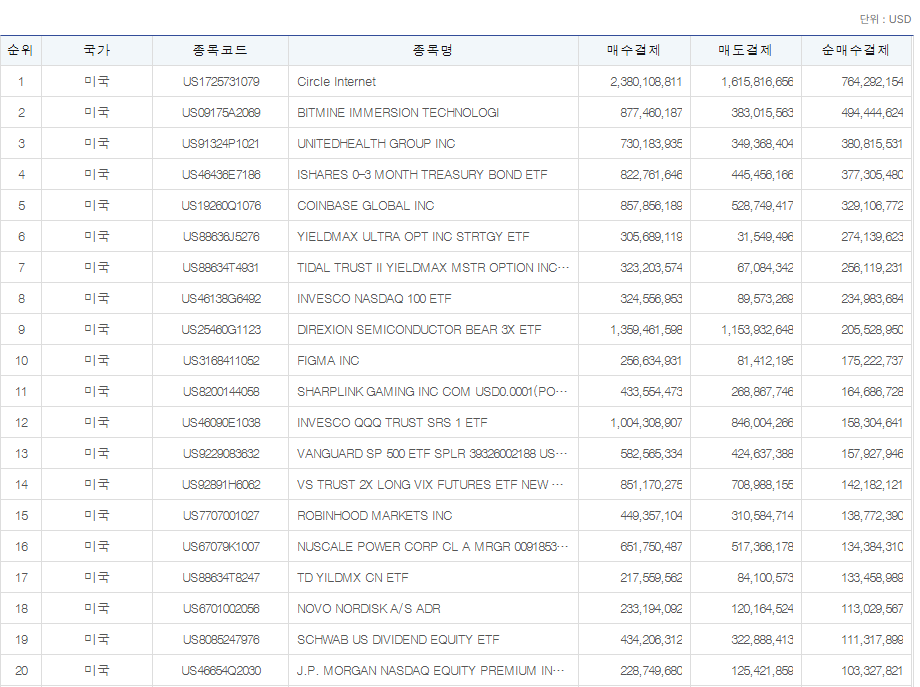Select TD YILDMX CN ETF name
Viewport: 920px width, 687px height.
point(353,578)
